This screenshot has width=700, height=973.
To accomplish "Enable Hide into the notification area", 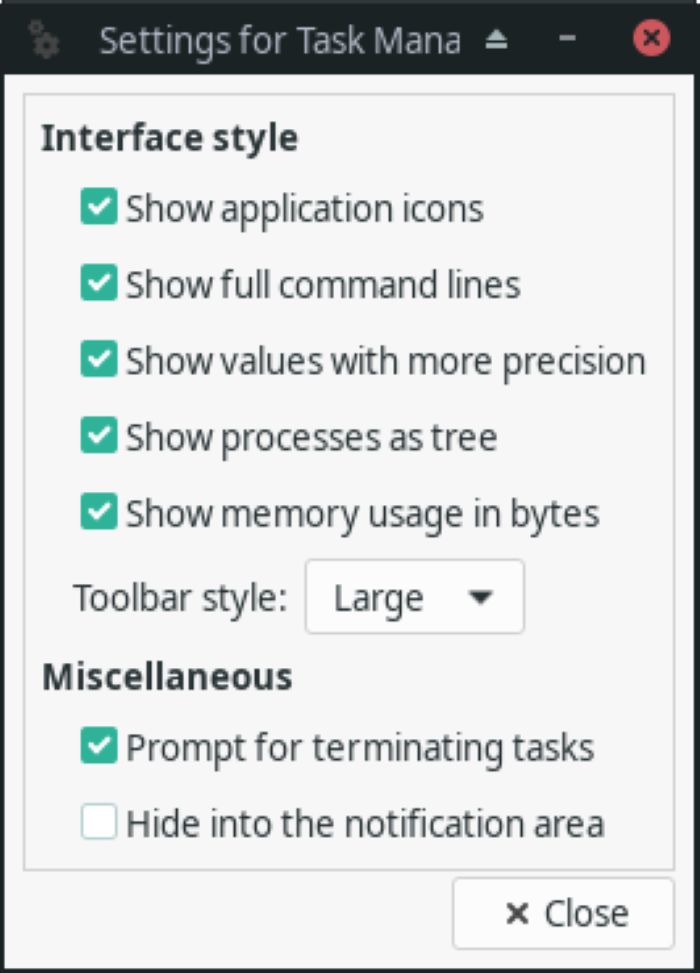I will [98, 823].
